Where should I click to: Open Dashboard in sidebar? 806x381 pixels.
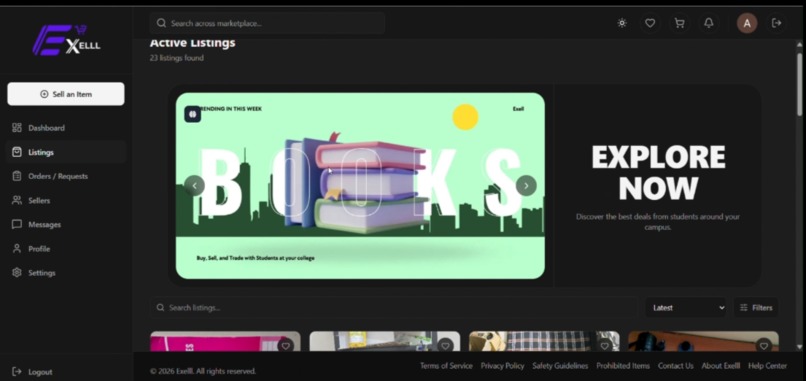click(x=66, y=128)
